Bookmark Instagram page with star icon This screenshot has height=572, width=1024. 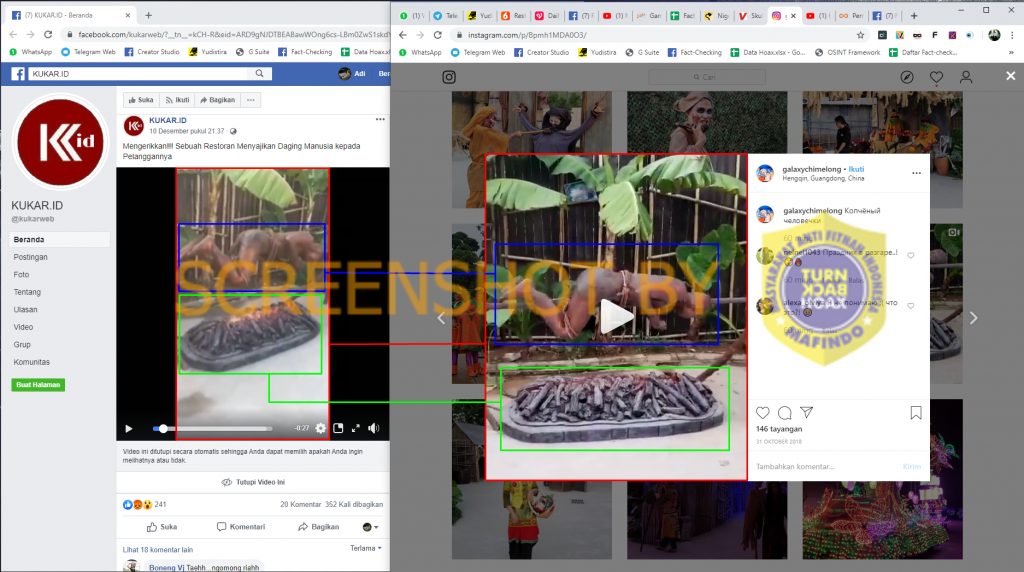[860, 35]
